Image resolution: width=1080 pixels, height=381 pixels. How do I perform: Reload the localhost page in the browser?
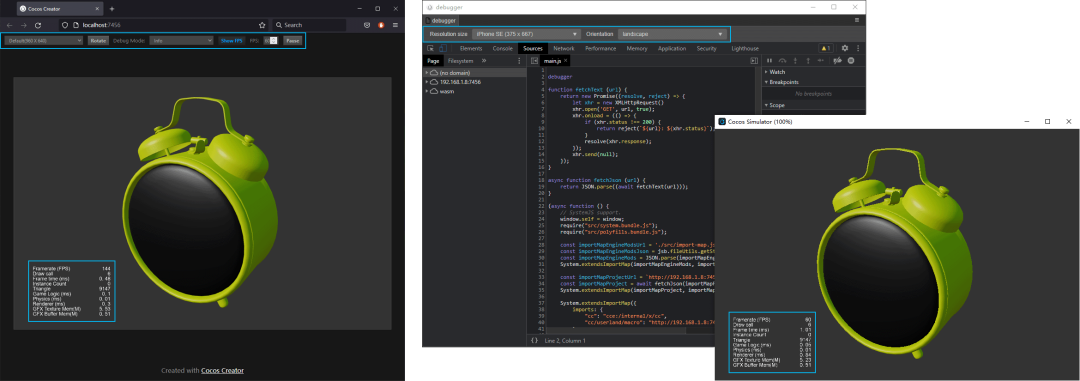[37, 25]
